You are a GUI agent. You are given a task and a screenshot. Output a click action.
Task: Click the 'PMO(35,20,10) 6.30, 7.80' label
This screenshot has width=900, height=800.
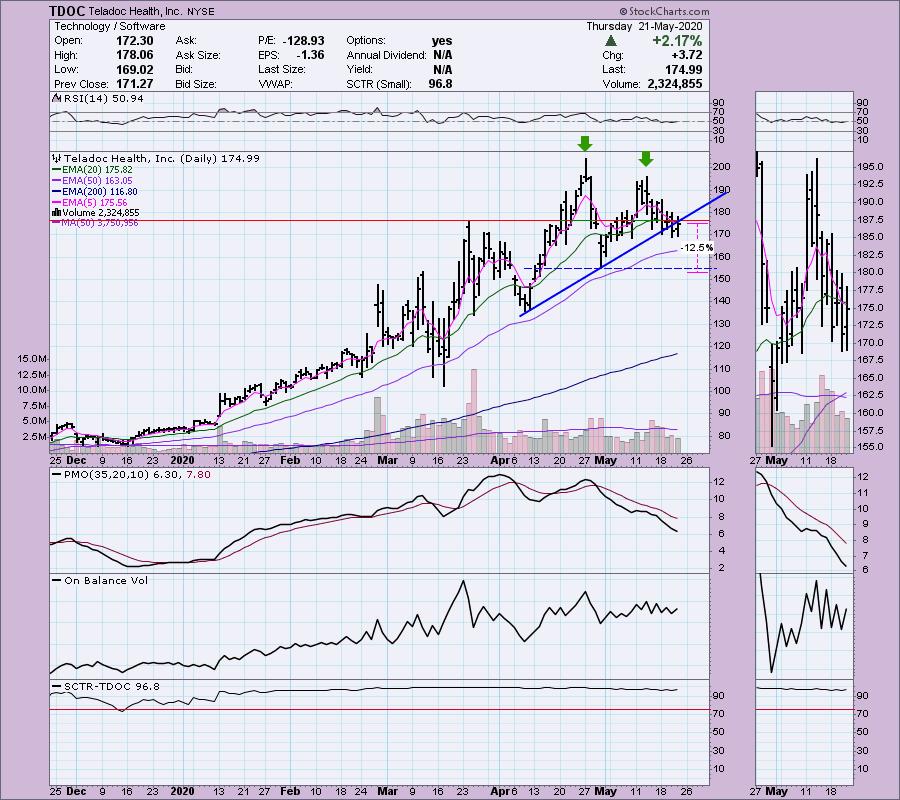tap(137, 475)
